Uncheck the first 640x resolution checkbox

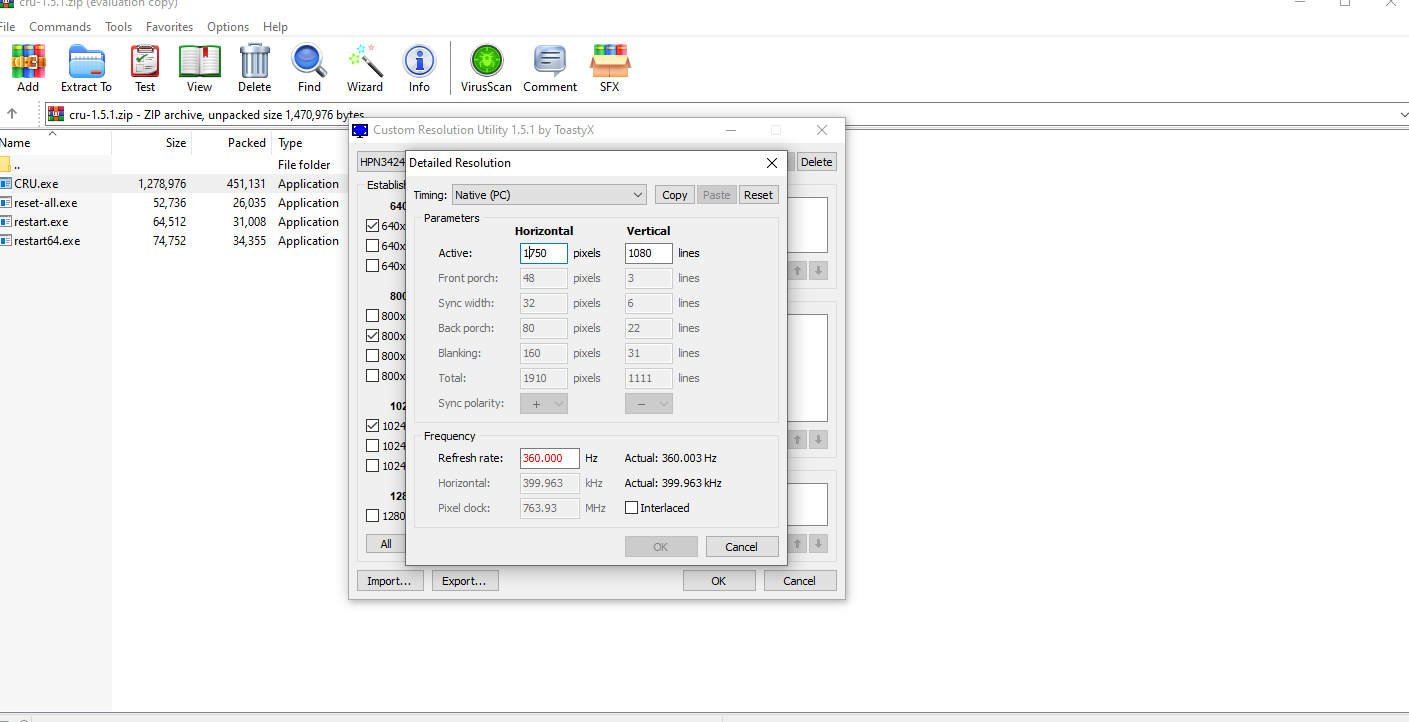pyautogui.click(x=373, y=226)
